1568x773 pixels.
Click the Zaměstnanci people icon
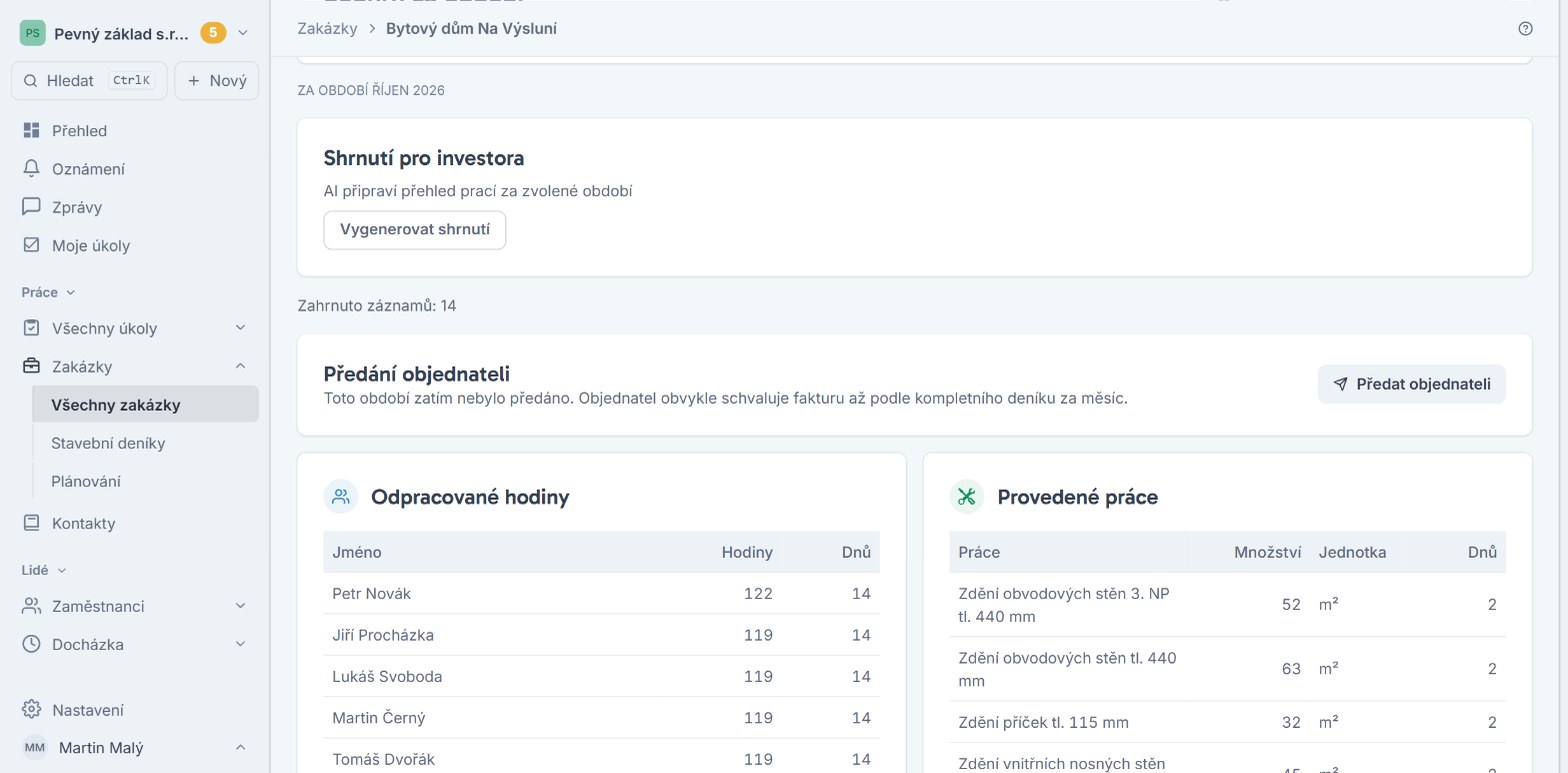click(32, 606)
